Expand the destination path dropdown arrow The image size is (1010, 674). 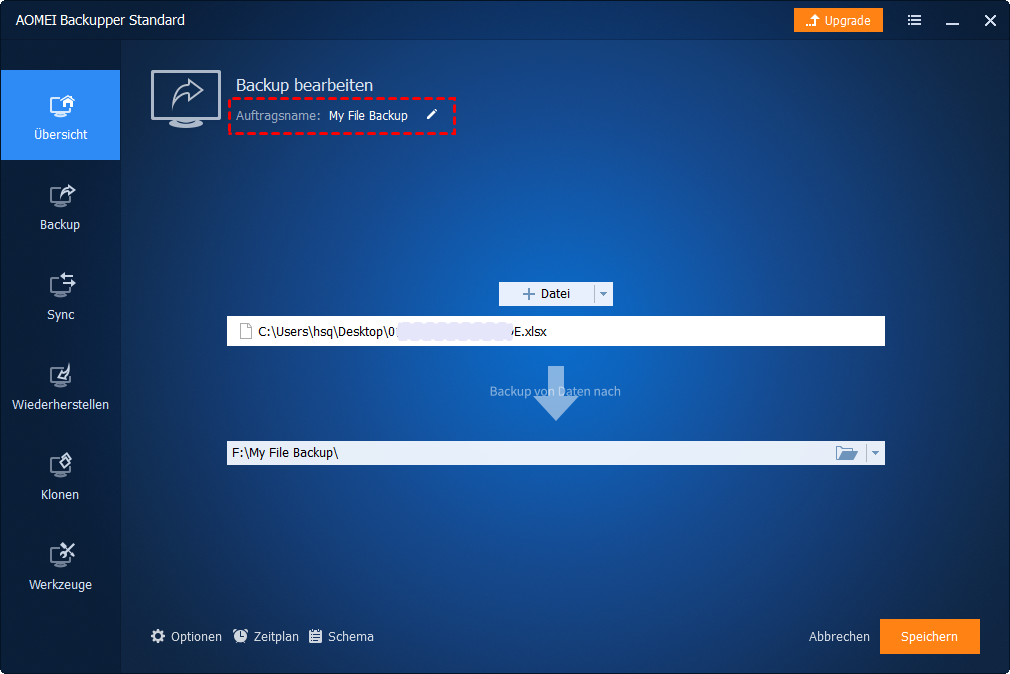[x=875, y=453]
